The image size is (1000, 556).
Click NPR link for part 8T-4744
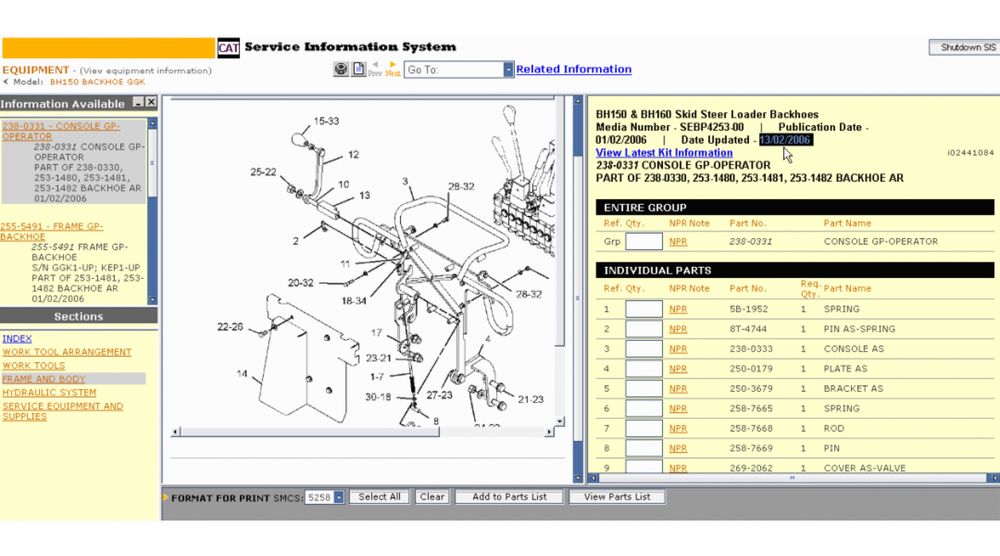pos(678,329)
